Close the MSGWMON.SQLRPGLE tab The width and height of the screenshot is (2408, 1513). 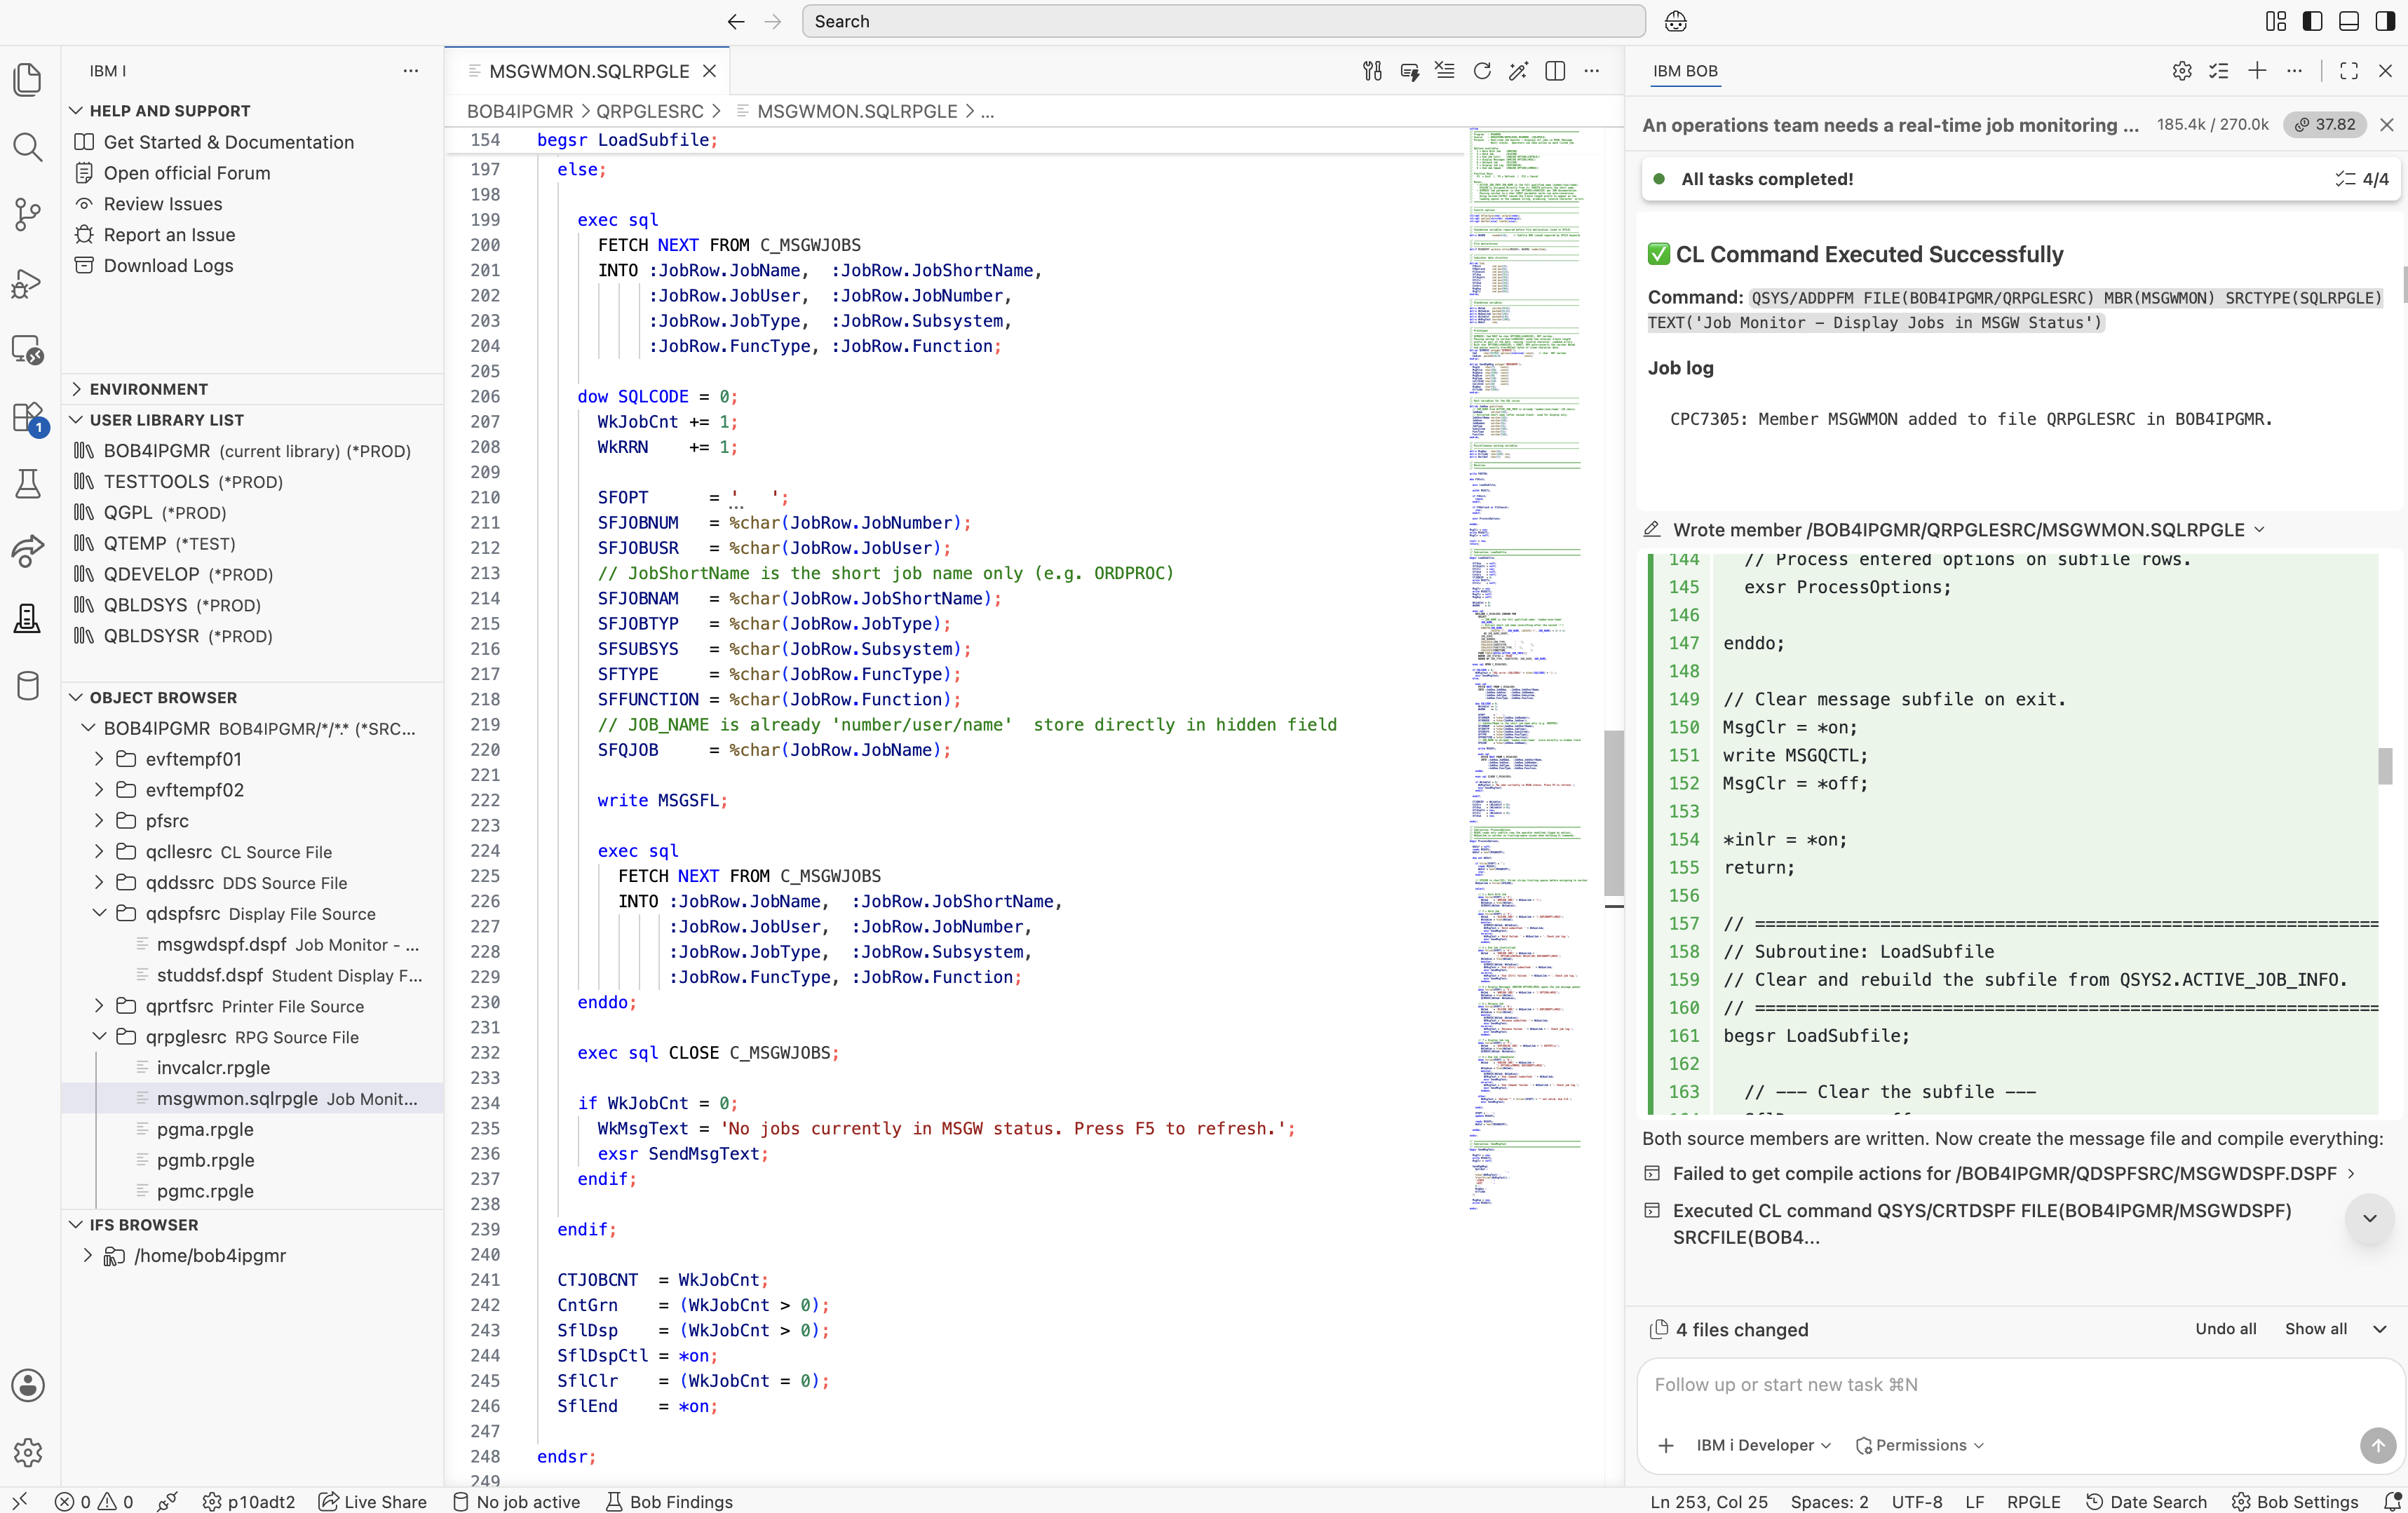[x=709, y=71]
